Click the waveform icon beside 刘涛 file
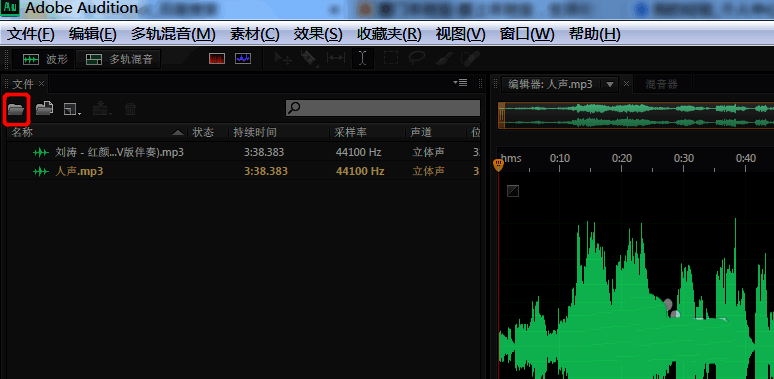The width and height of the screenshot is (774, 379). point(41,152)
